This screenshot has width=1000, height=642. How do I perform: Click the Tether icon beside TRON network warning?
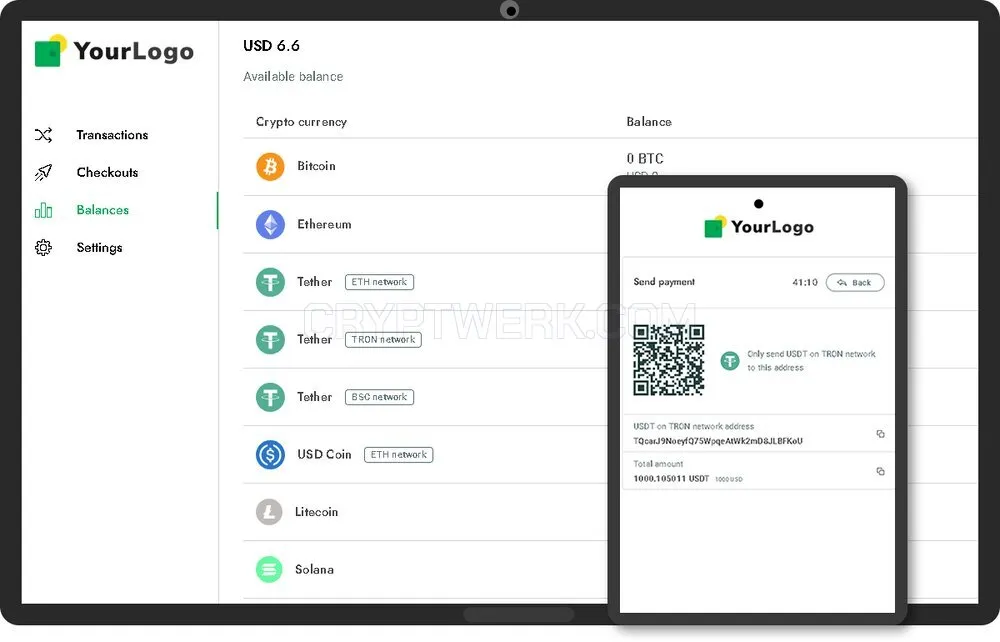click(730, 361)
